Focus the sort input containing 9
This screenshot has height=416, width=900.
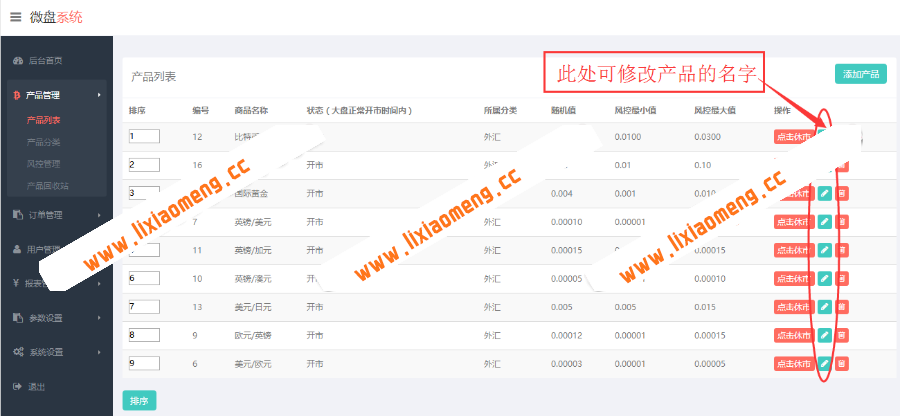(144, 363)
